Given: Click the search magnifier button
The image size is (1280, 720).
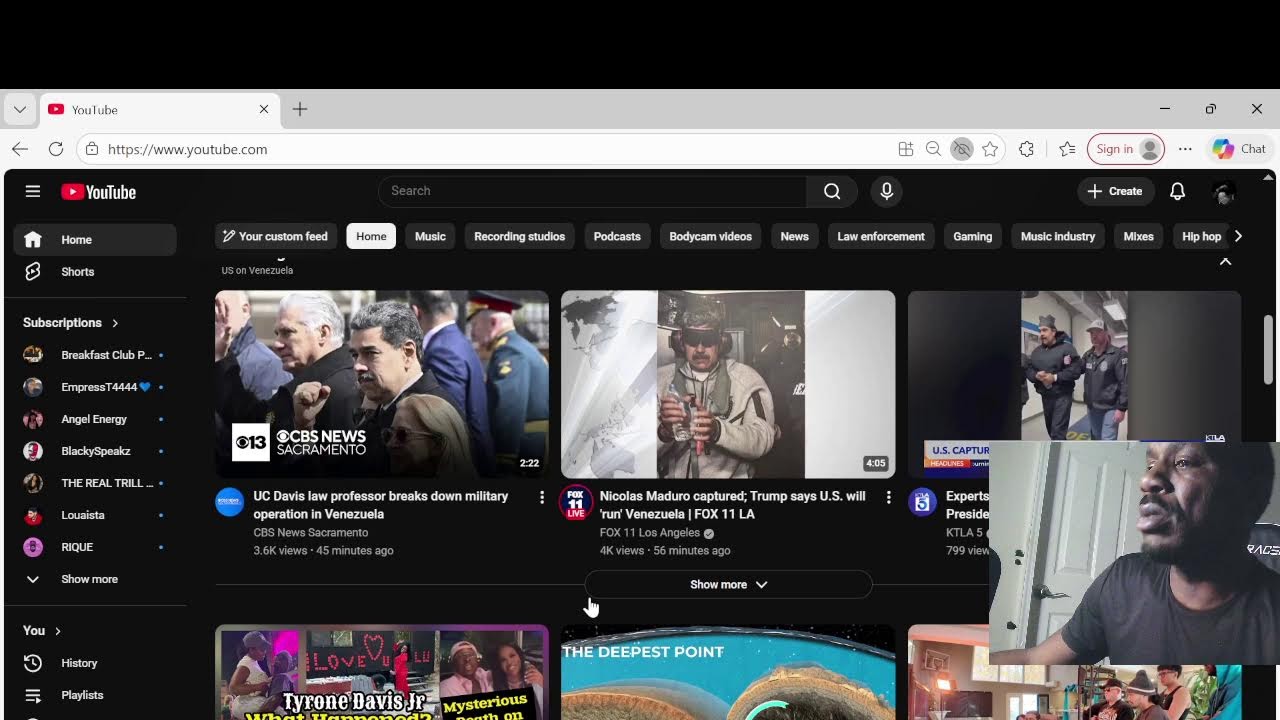Looking at the screenshot, I should (832, 191).
